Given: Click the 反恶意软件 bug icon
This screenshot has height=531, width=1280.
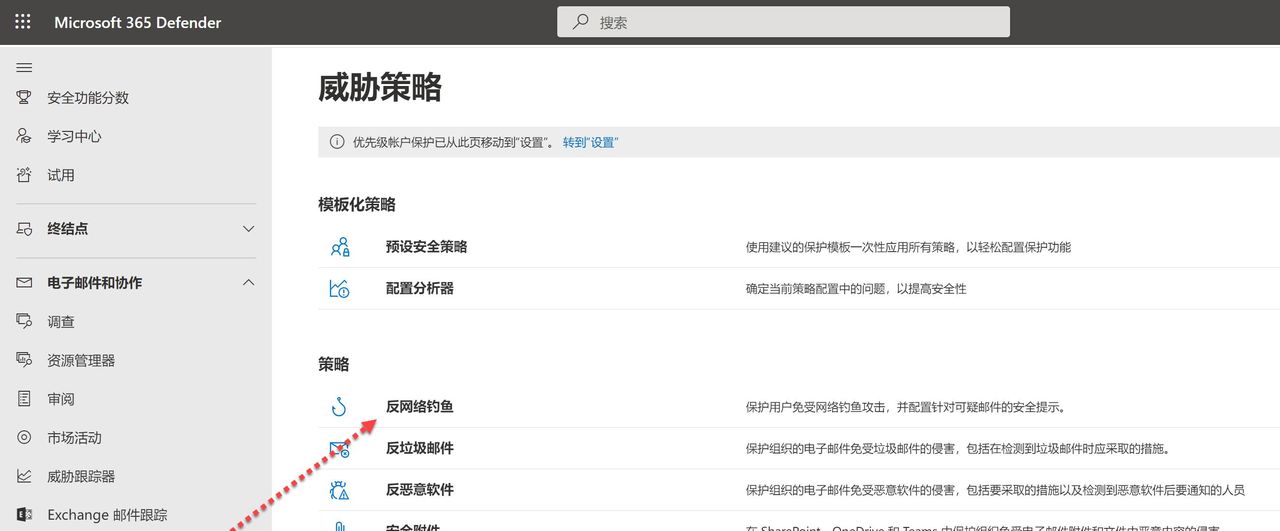Looking at the screenshot, I should (340, 490).
